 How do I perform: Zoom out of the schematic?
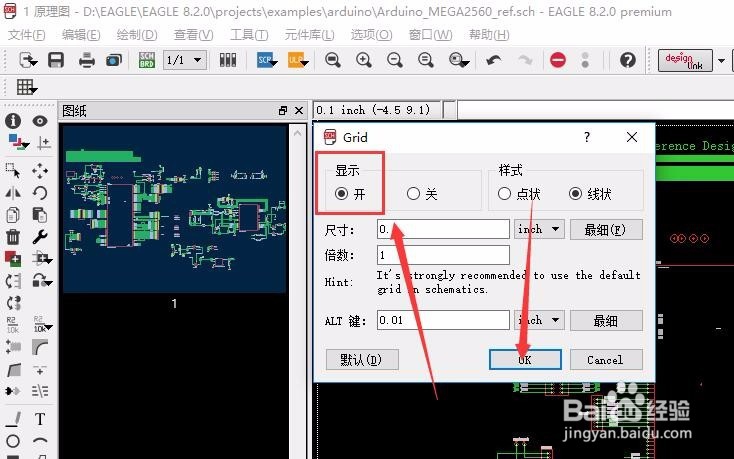tap(395, 60)
